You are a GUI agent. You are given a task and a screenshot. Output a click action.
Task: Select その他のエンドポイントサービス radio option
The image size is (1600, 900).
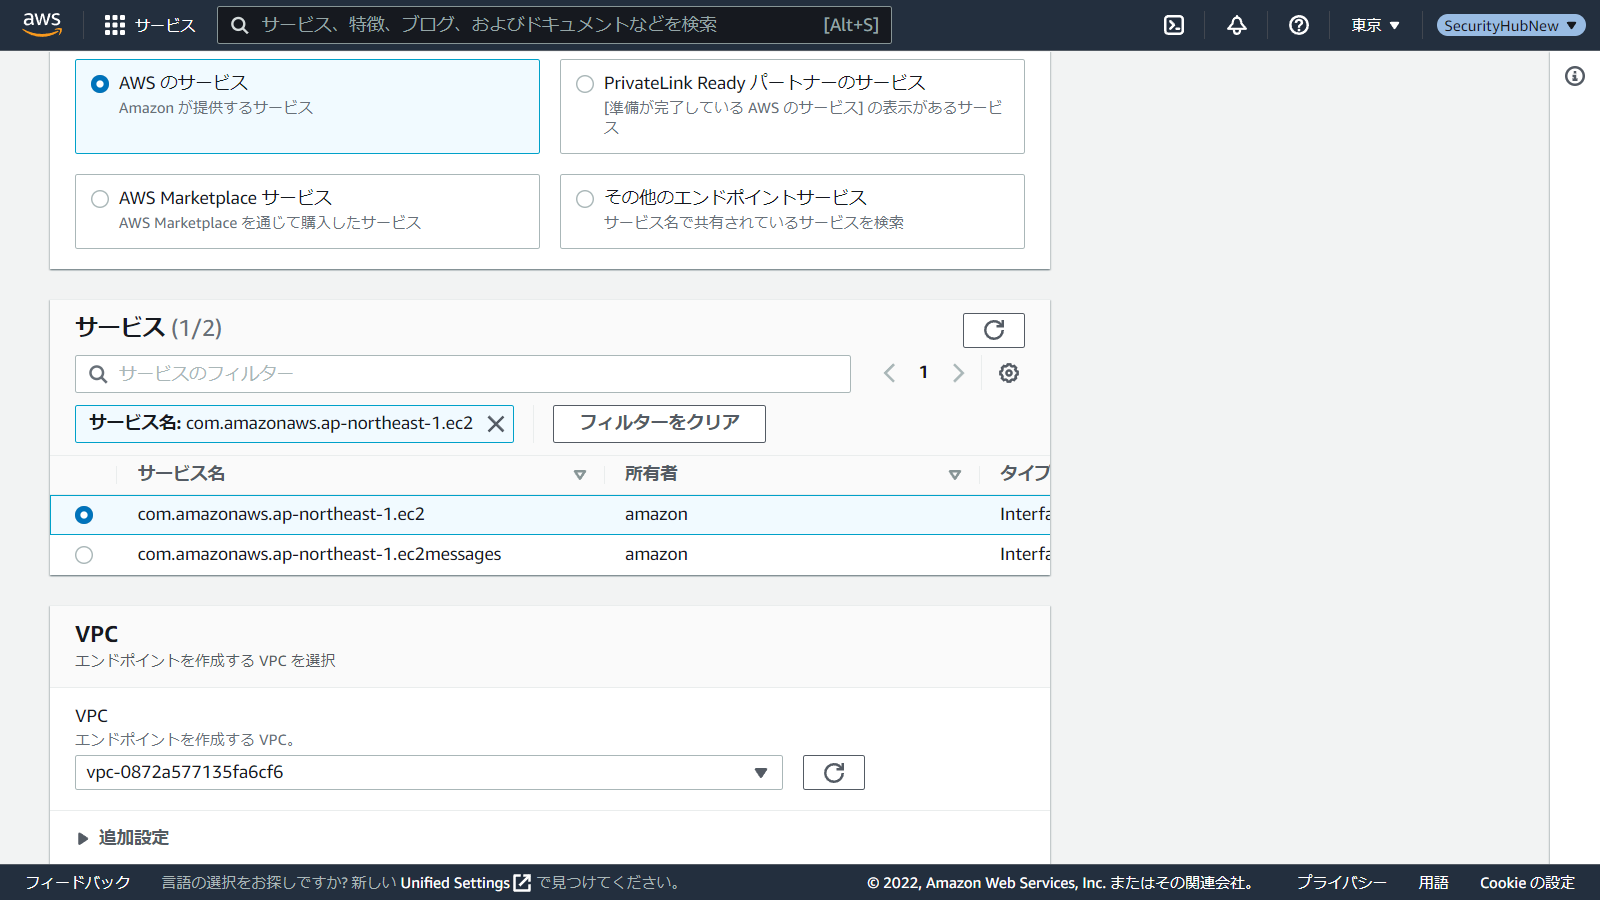(x=585, y=199)
